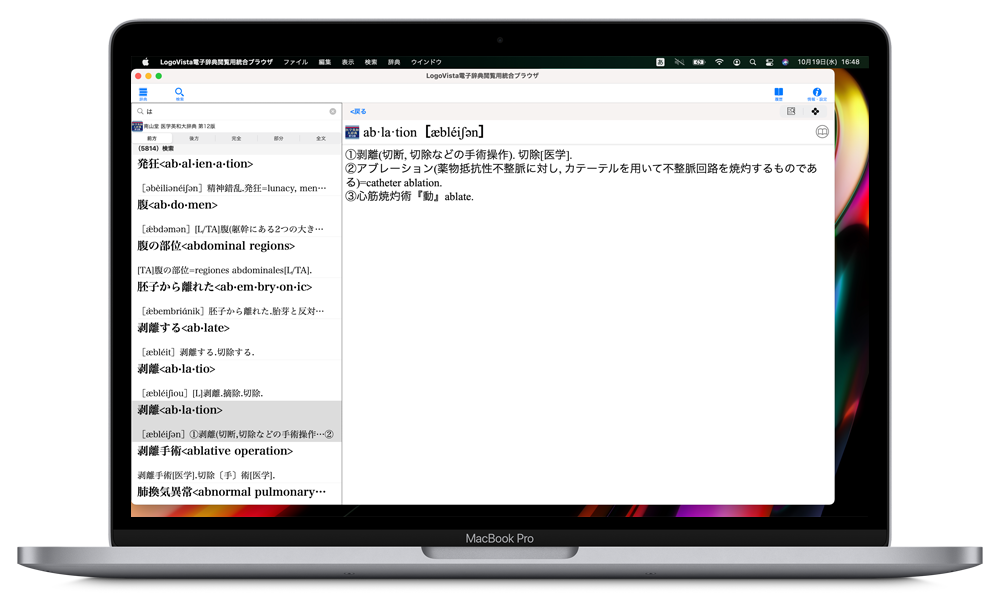Switch to 全文 full-text search mode
The width and height of the screenshot is (1000, 600).
point(320,138)
